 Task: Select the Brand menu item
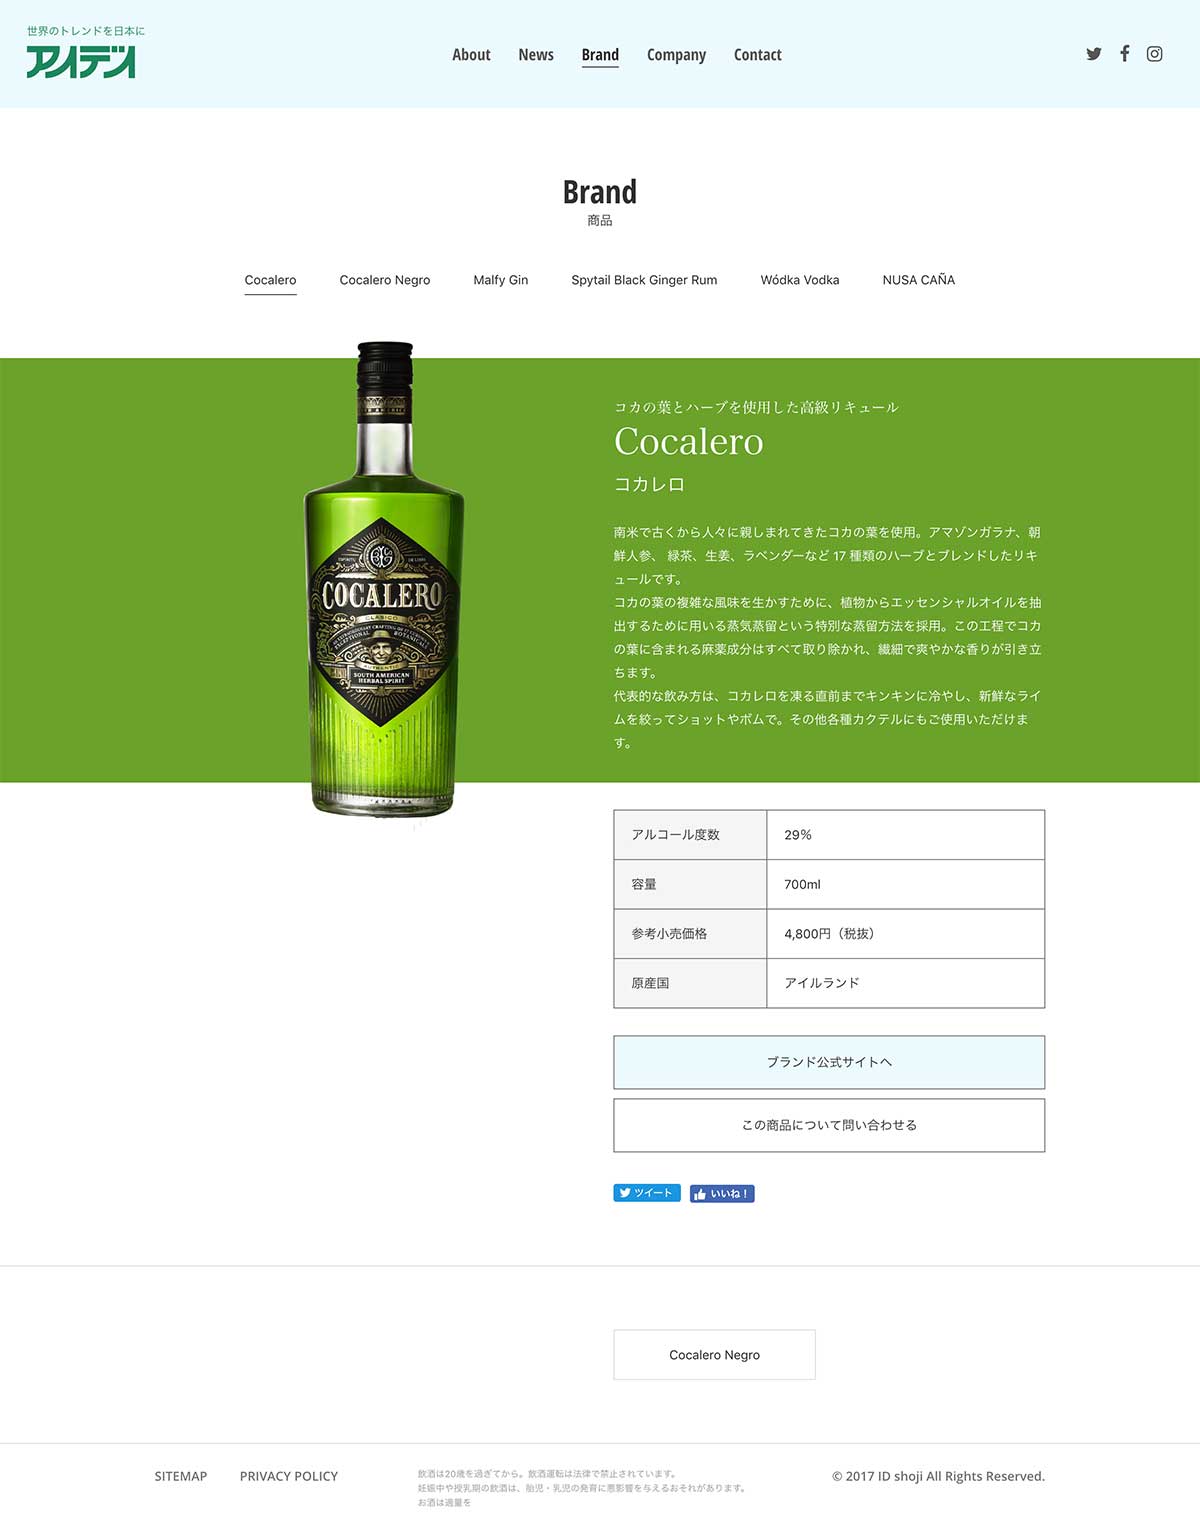tap(600, 55)
